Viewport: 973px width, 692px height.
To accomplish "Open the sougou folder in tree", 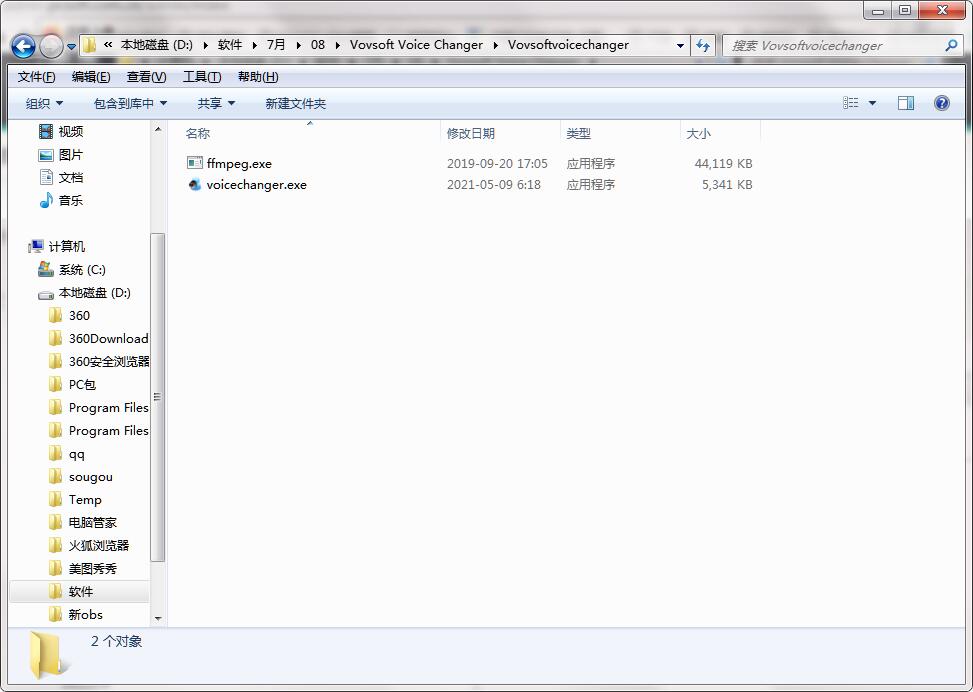I will coord(81,477).
